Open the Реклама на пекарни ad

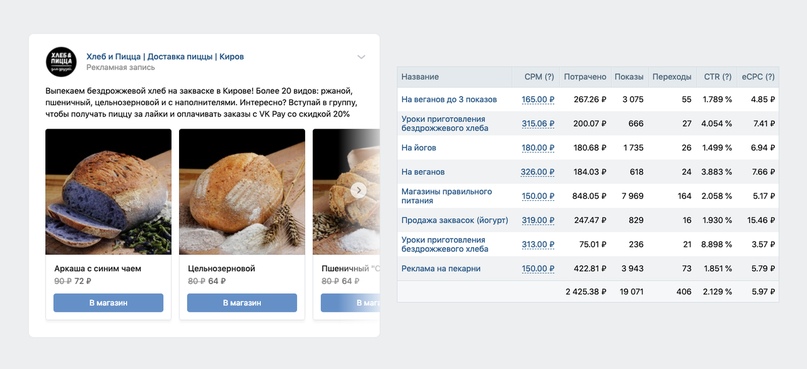[x=441, y=269]
